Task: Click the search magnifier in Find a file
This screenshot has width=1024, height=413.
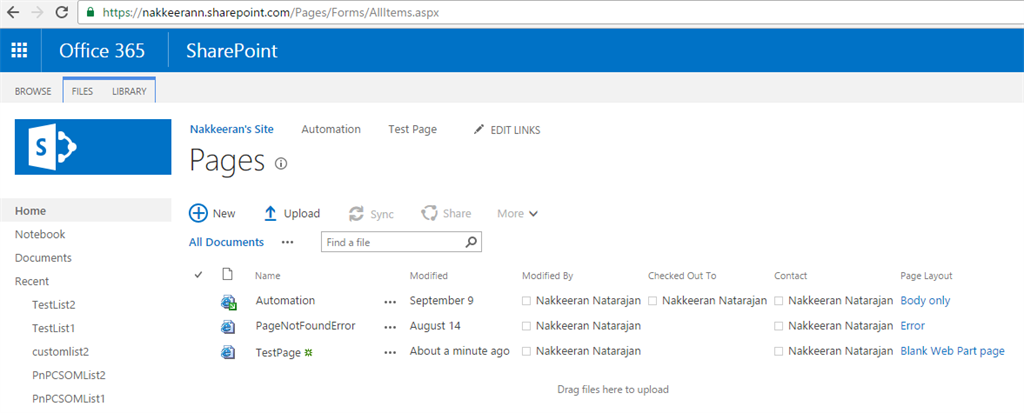Action: (x=472, y=242)
